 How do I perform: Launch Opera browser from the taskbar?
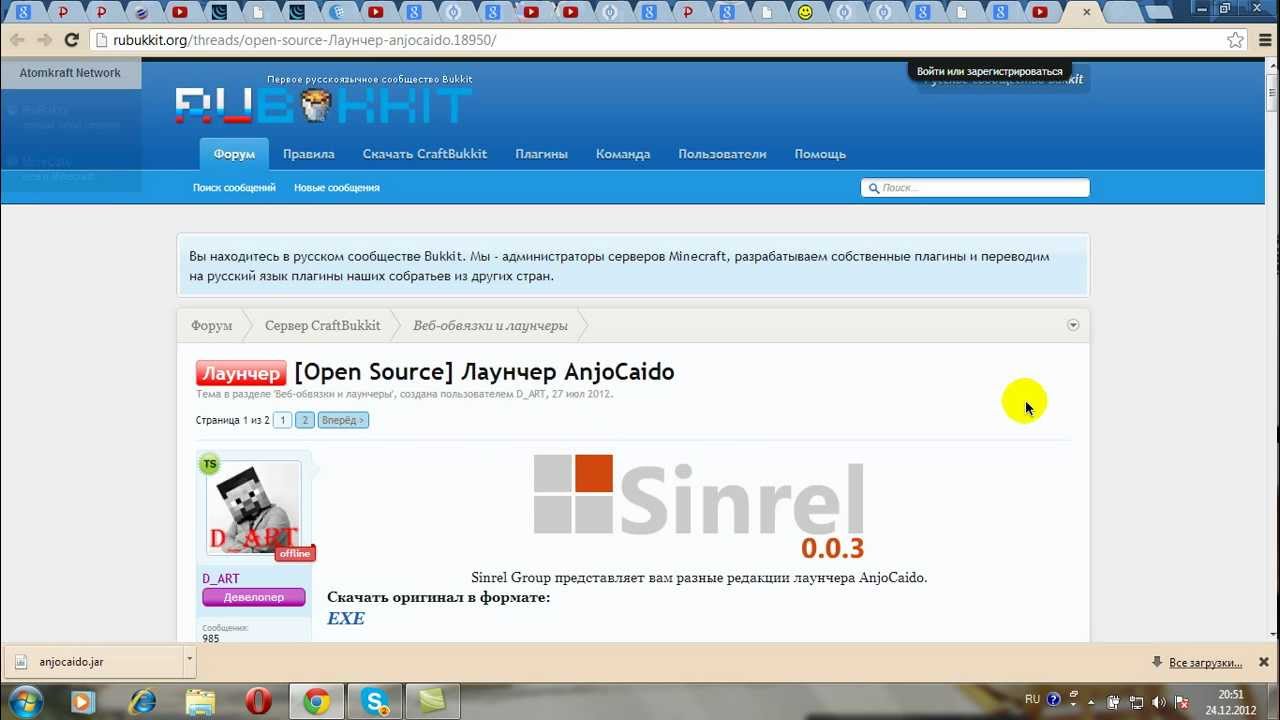(258, 702)
